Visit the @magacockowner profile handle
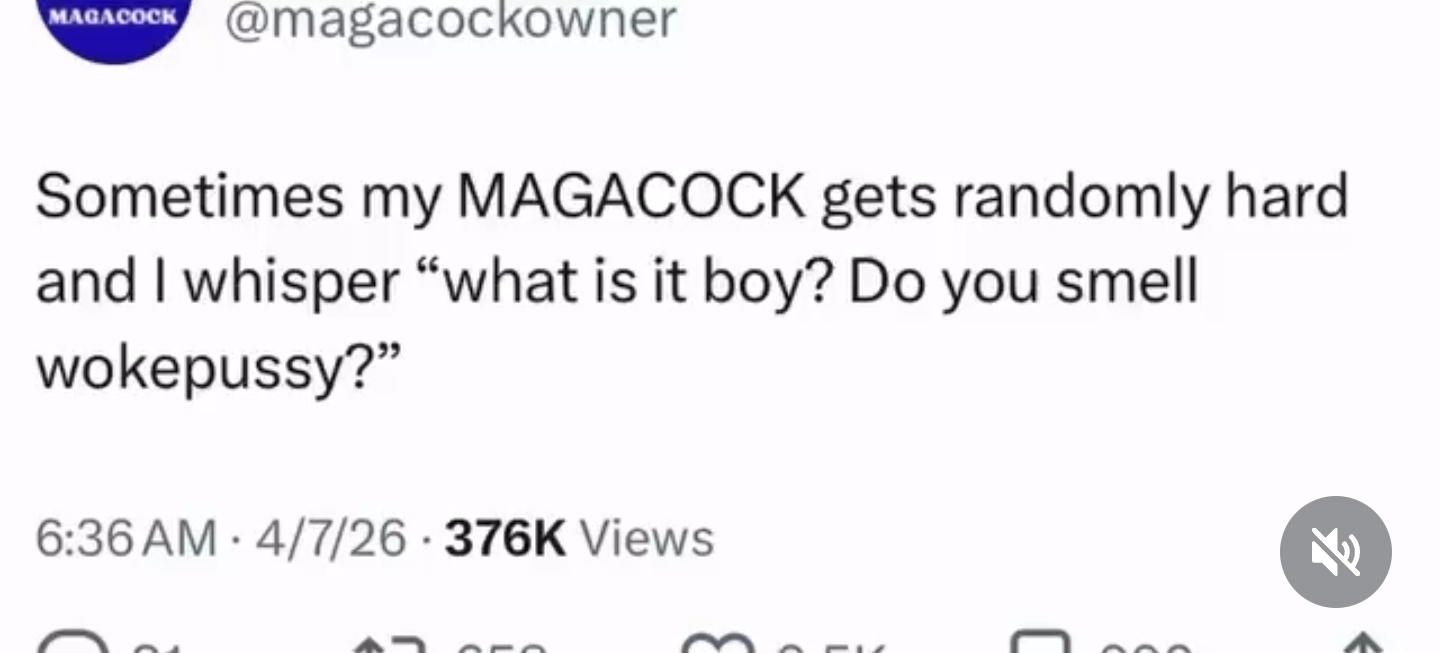The width and height of the screenshot is (1440, 653). [451, 20]
